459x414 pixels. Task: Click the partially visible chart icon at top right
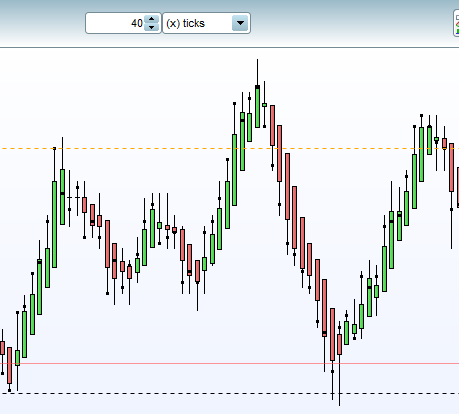[456, 23]
